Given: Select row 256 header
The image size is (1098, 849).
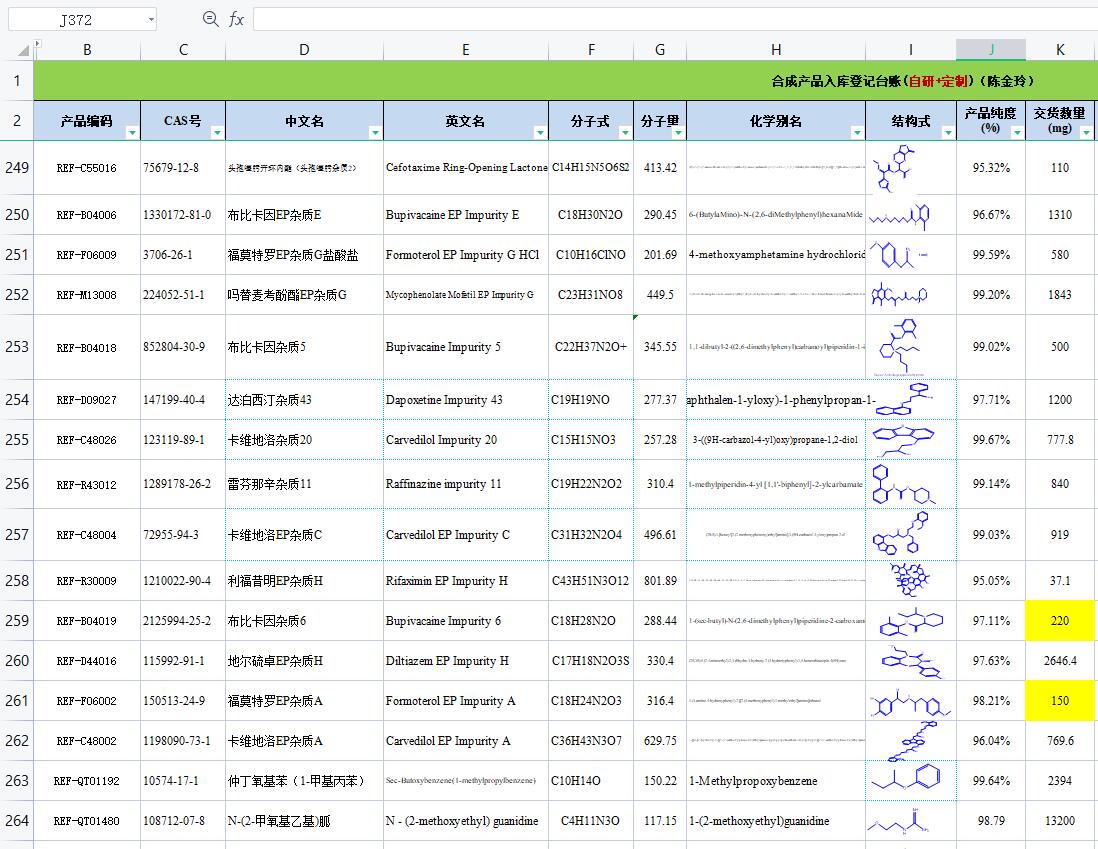Looking at the screenshot, I should pyautogui.click(x=17, y=483).
